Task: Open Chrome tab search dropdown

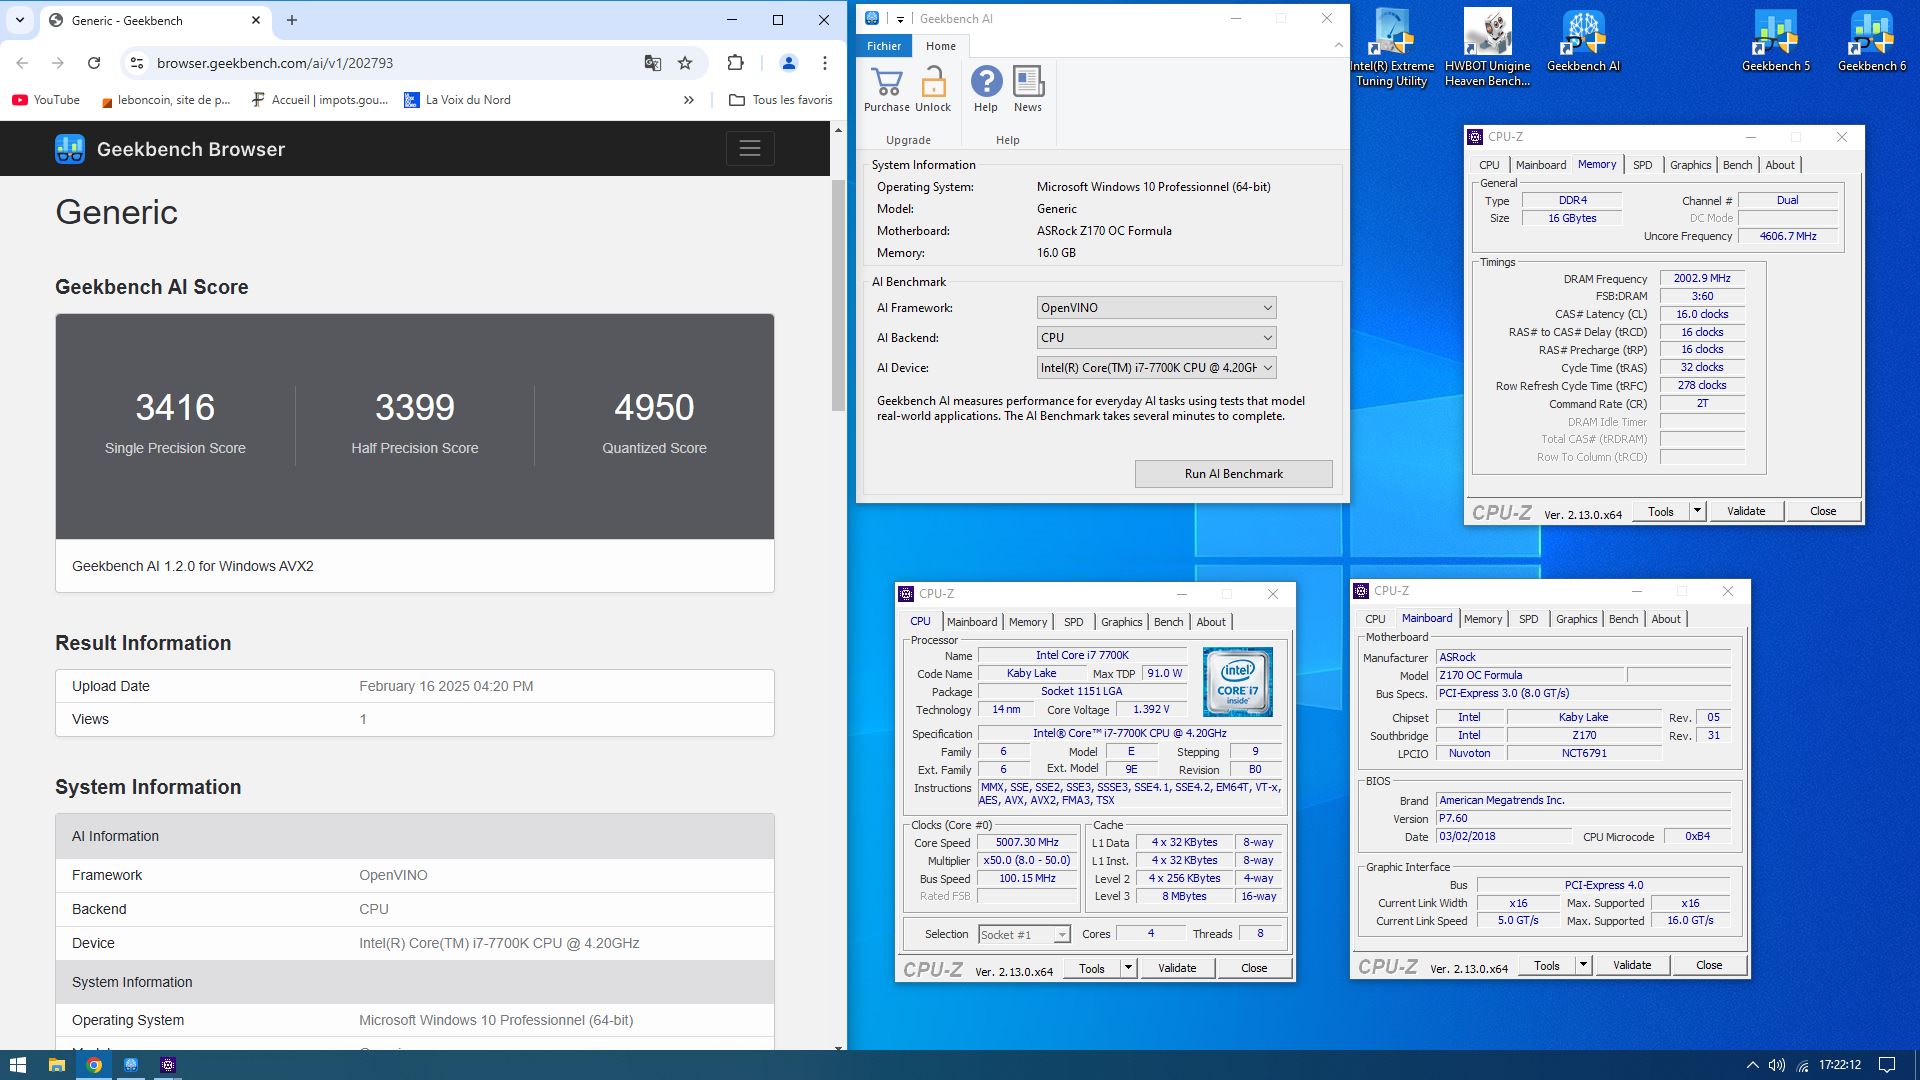Action: tap(20, 20)
